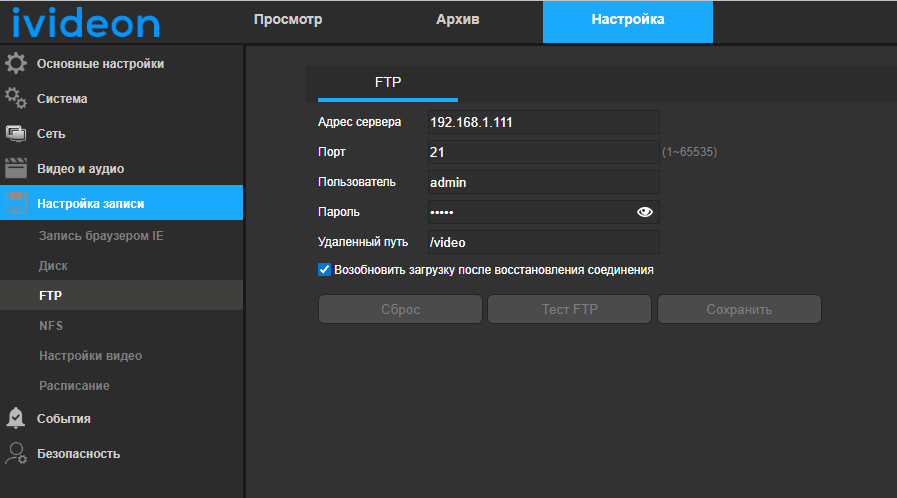Focus the Порт input field
The image size is (897, 498).
pos(543,152)
